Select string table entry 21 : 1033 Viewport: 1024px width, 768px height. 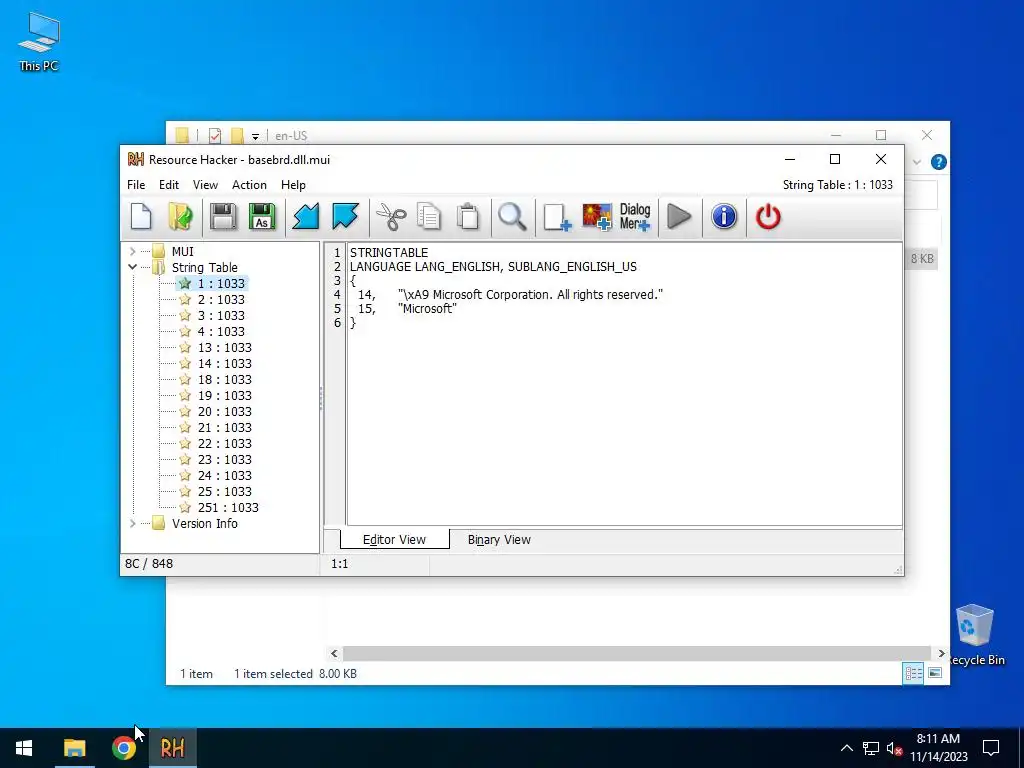coord(224,428)
